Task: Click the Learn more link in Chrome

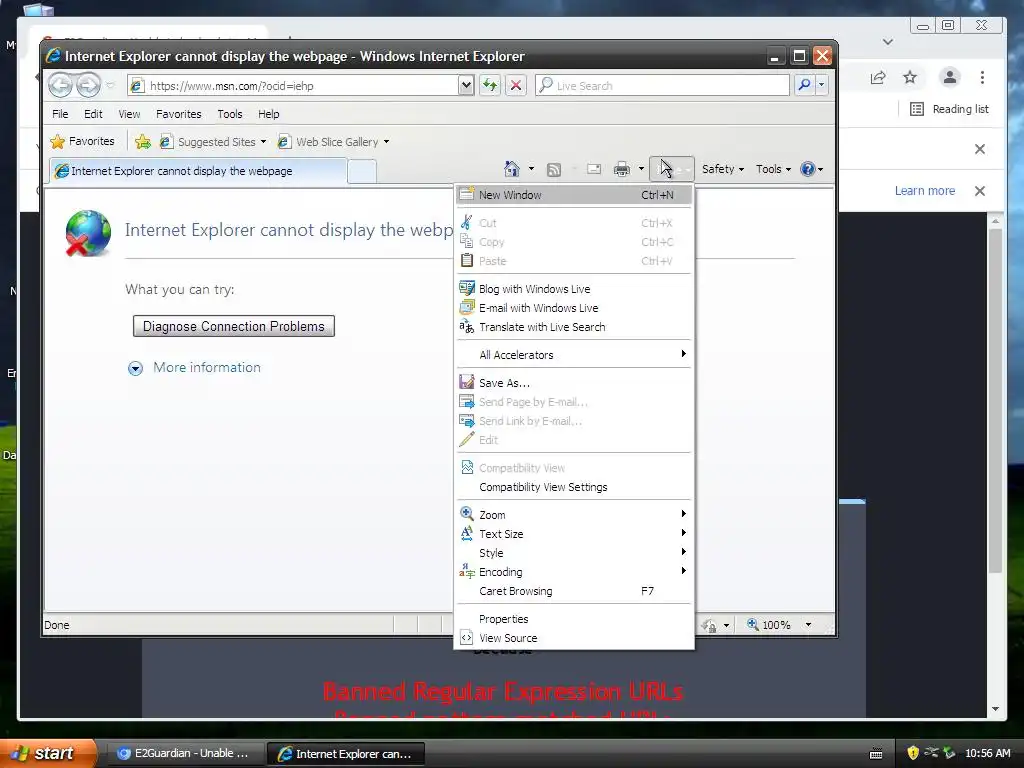Action: tap(924, 191)
